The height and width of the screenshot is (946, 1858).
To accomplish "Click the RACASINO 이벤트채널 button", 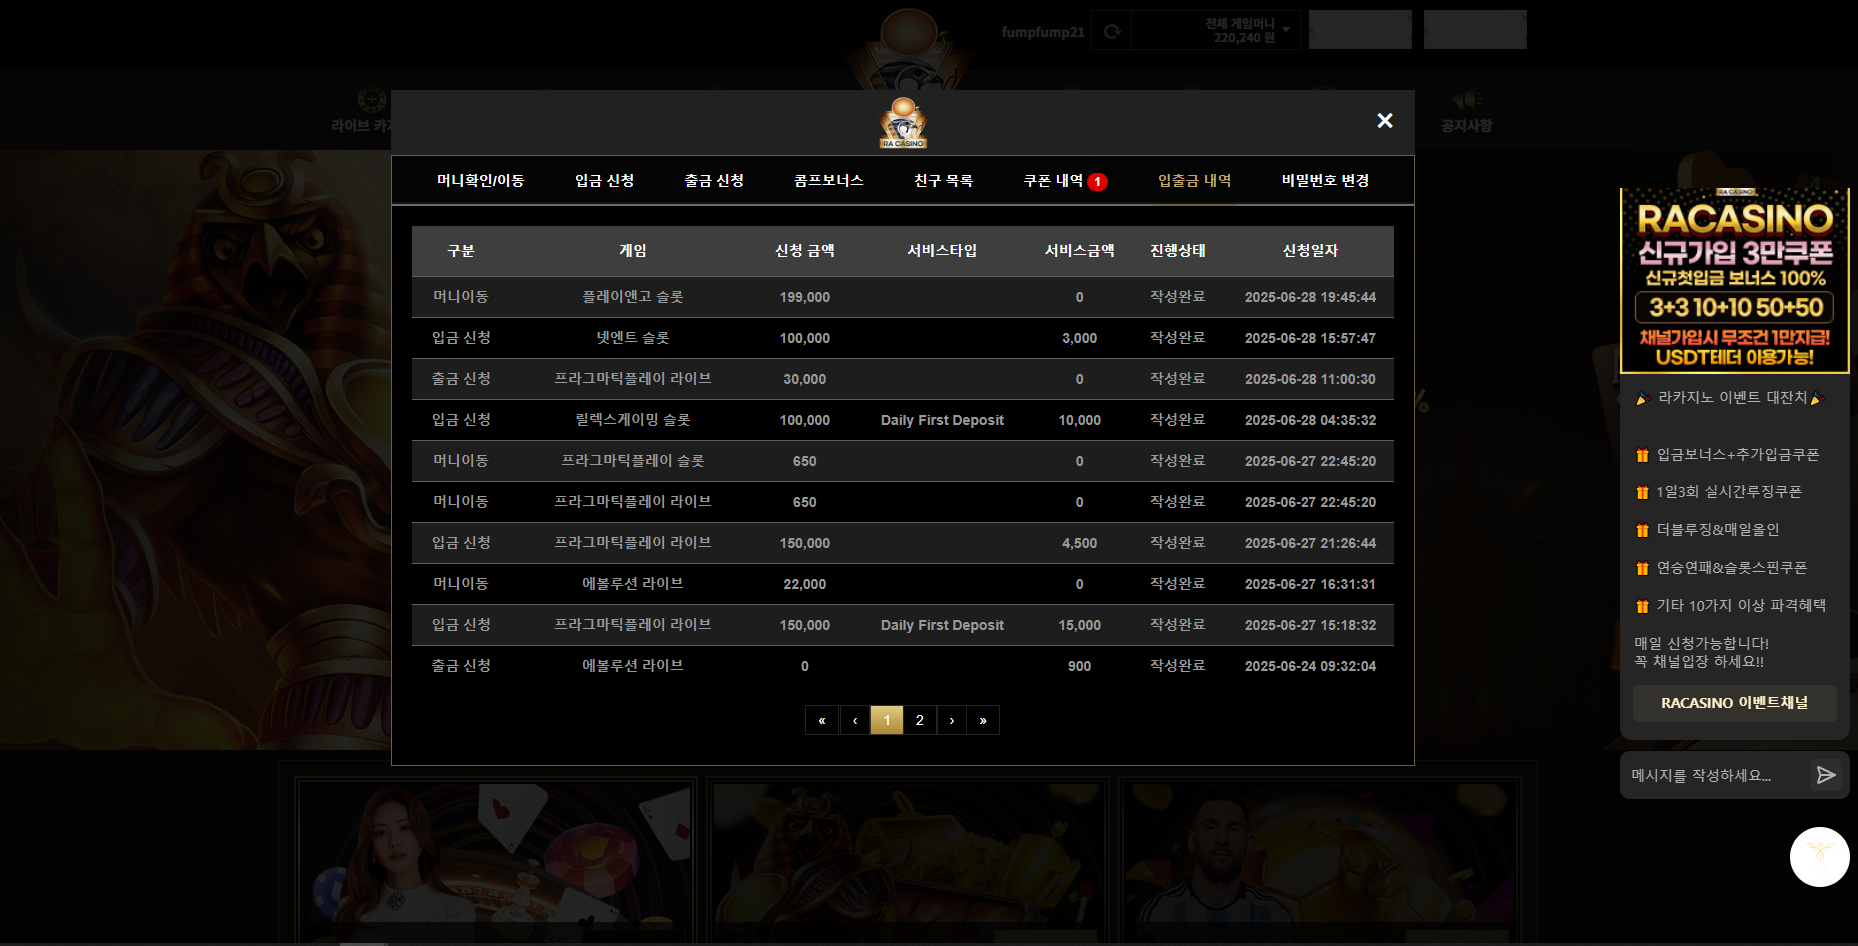I will tap(1734, 703).
